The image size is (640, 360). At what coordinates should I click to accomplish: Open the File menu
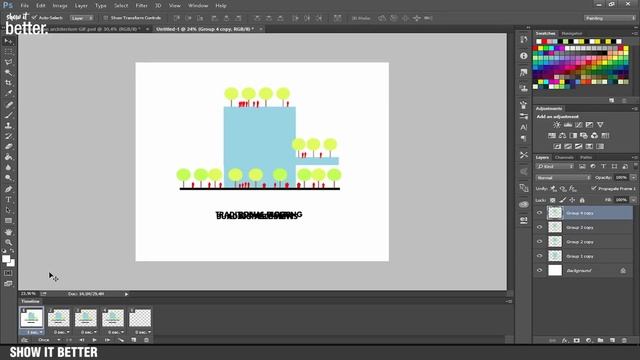pos(24,6)
